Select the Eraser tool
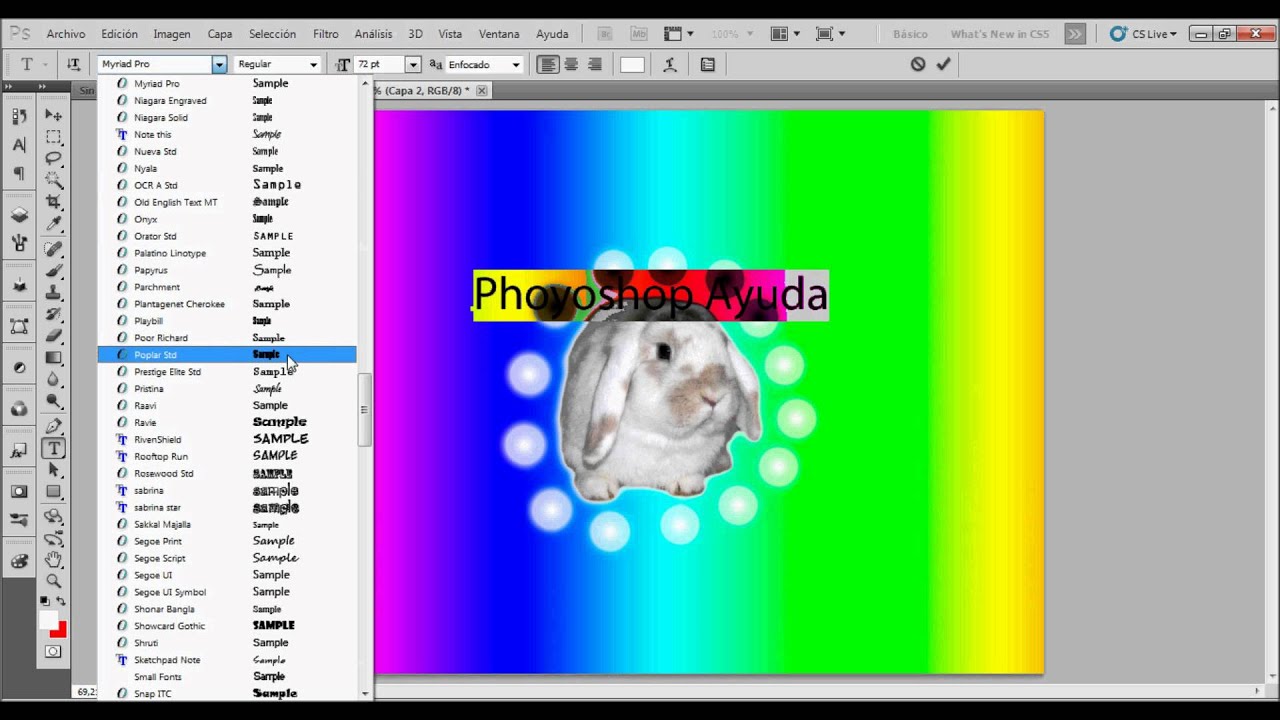This screenshot has height=720, width=1280. coord(54,336)
